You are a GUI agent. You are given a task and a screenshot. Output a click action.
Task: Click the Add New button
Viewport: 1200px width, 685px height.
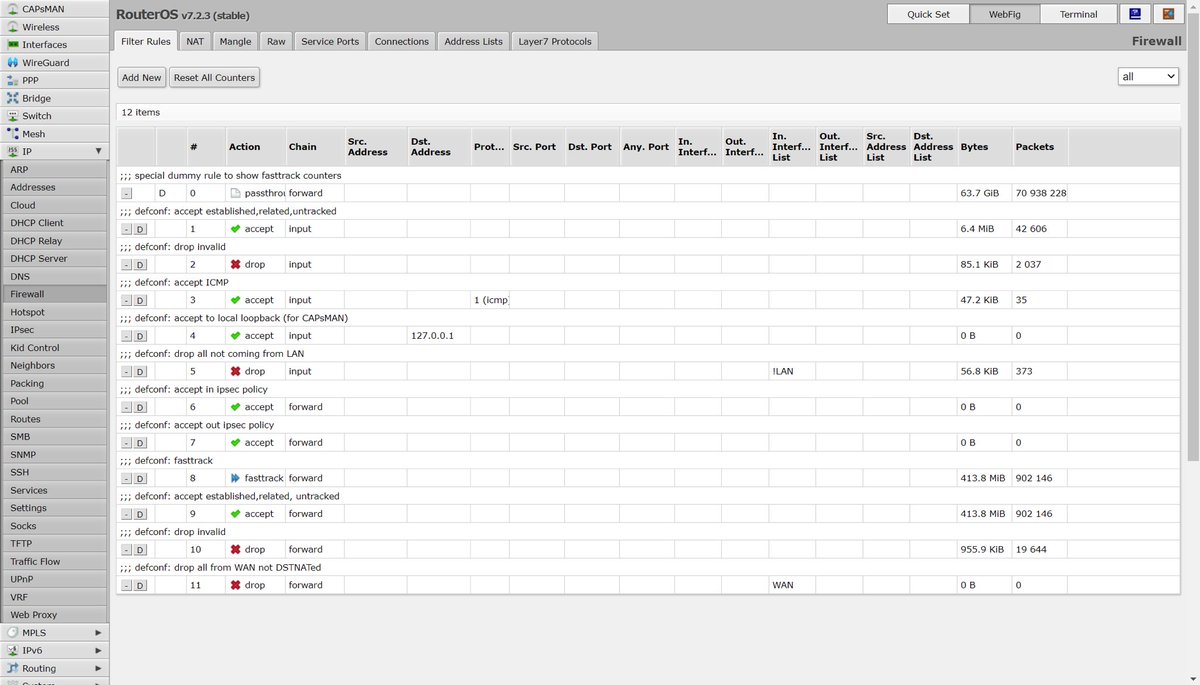(x=141, y=77)
